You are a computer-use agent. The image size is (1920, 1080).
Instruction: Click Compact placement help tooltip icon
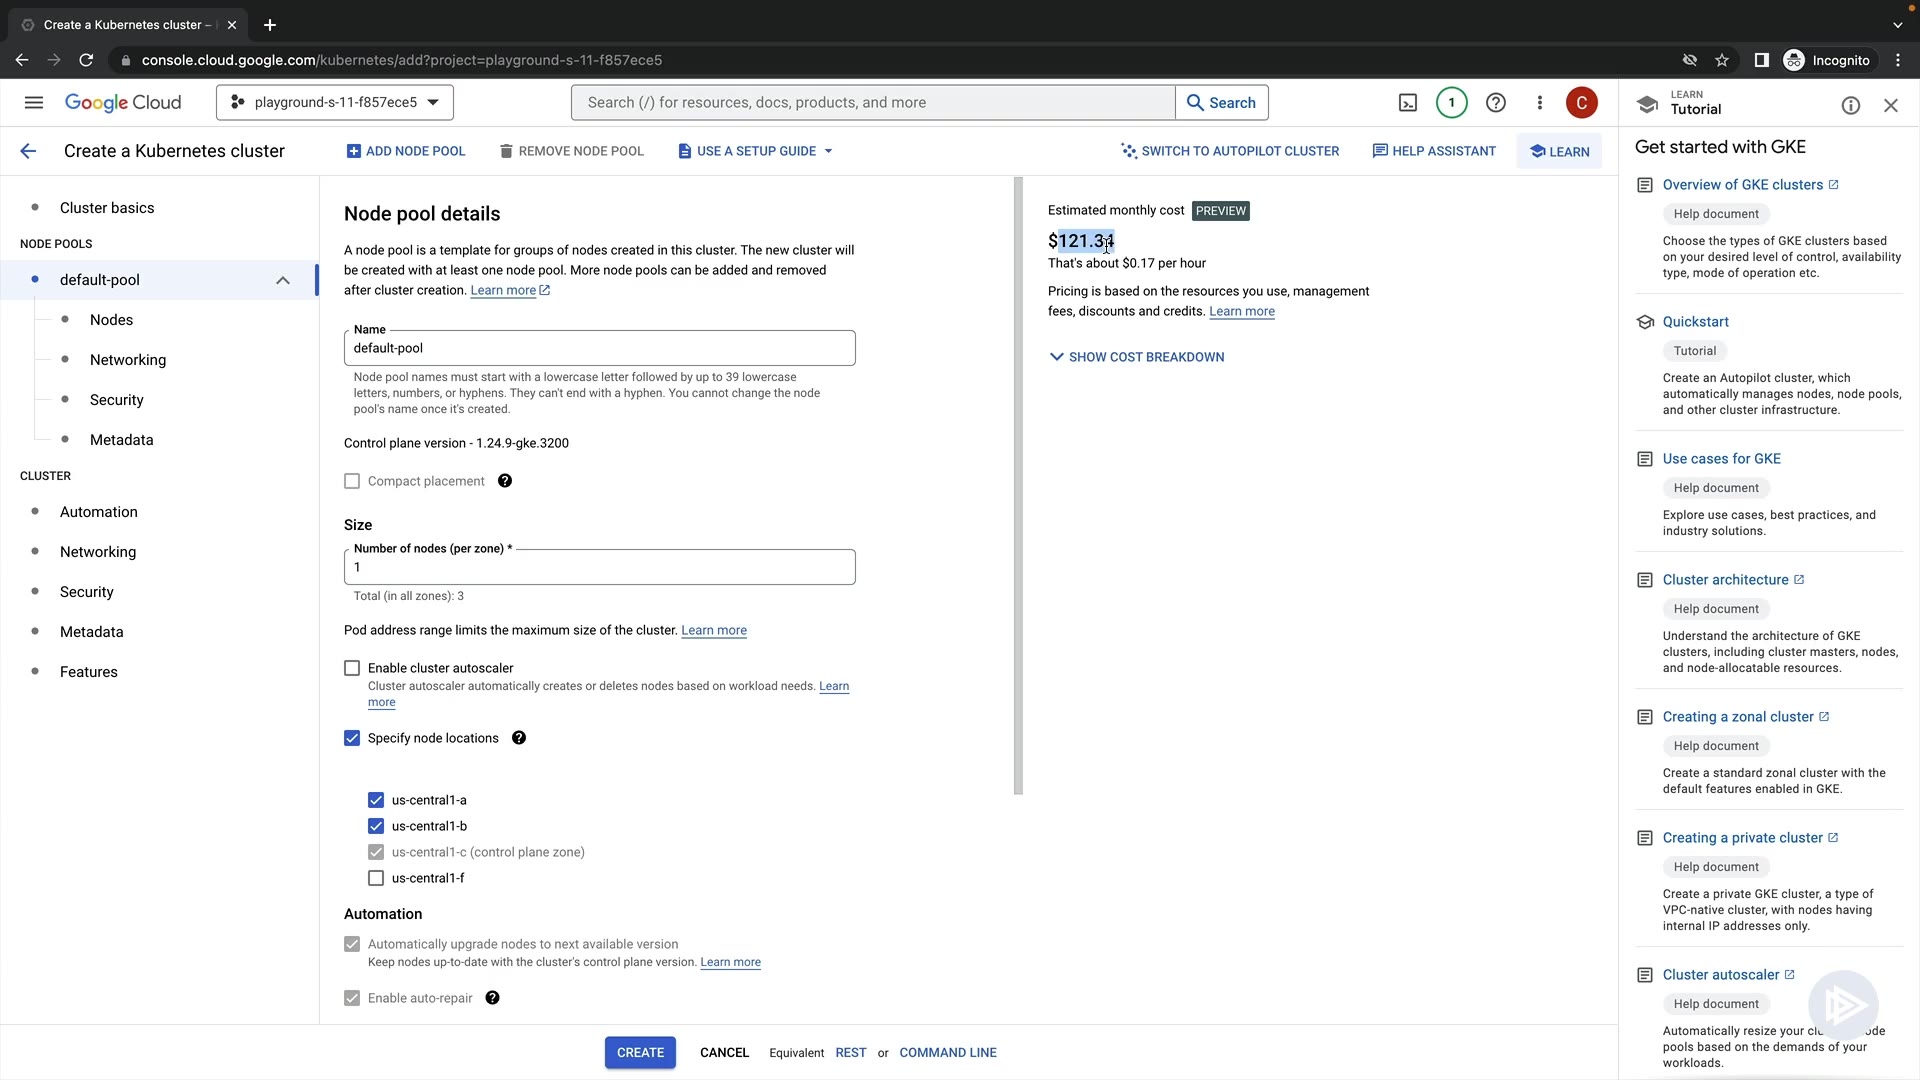505,481
